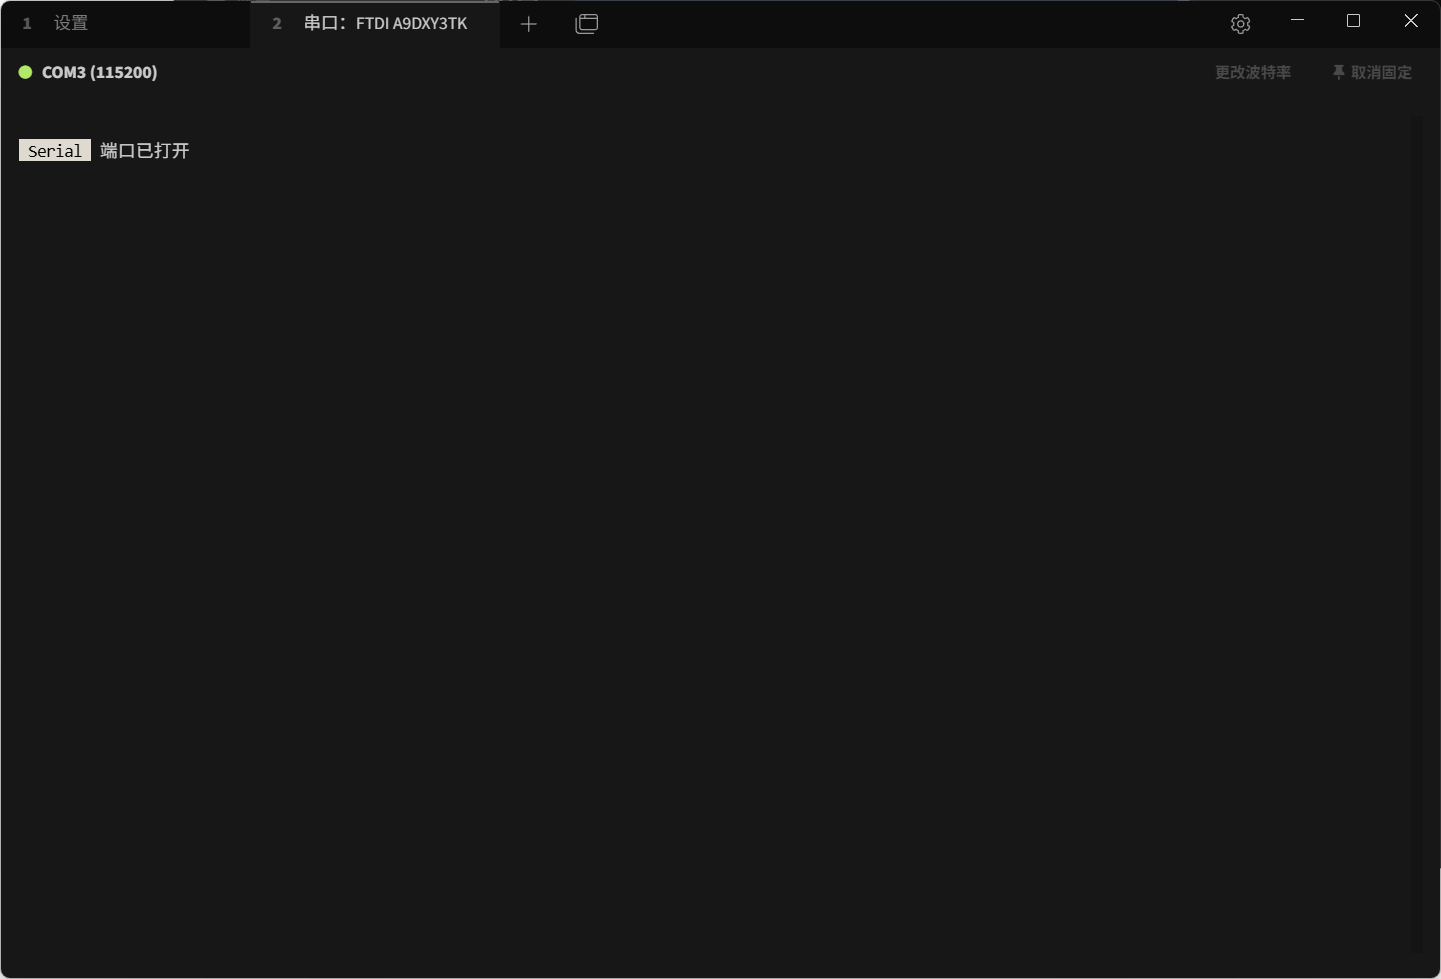Toggle the 取消固定 text to unpin the toolbar

click(x=1381, y=72)
